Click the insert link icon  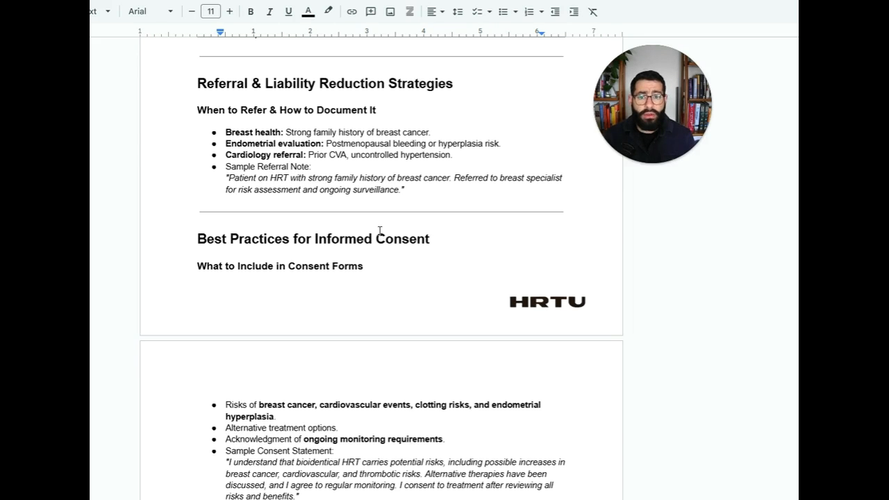point(352,12)
